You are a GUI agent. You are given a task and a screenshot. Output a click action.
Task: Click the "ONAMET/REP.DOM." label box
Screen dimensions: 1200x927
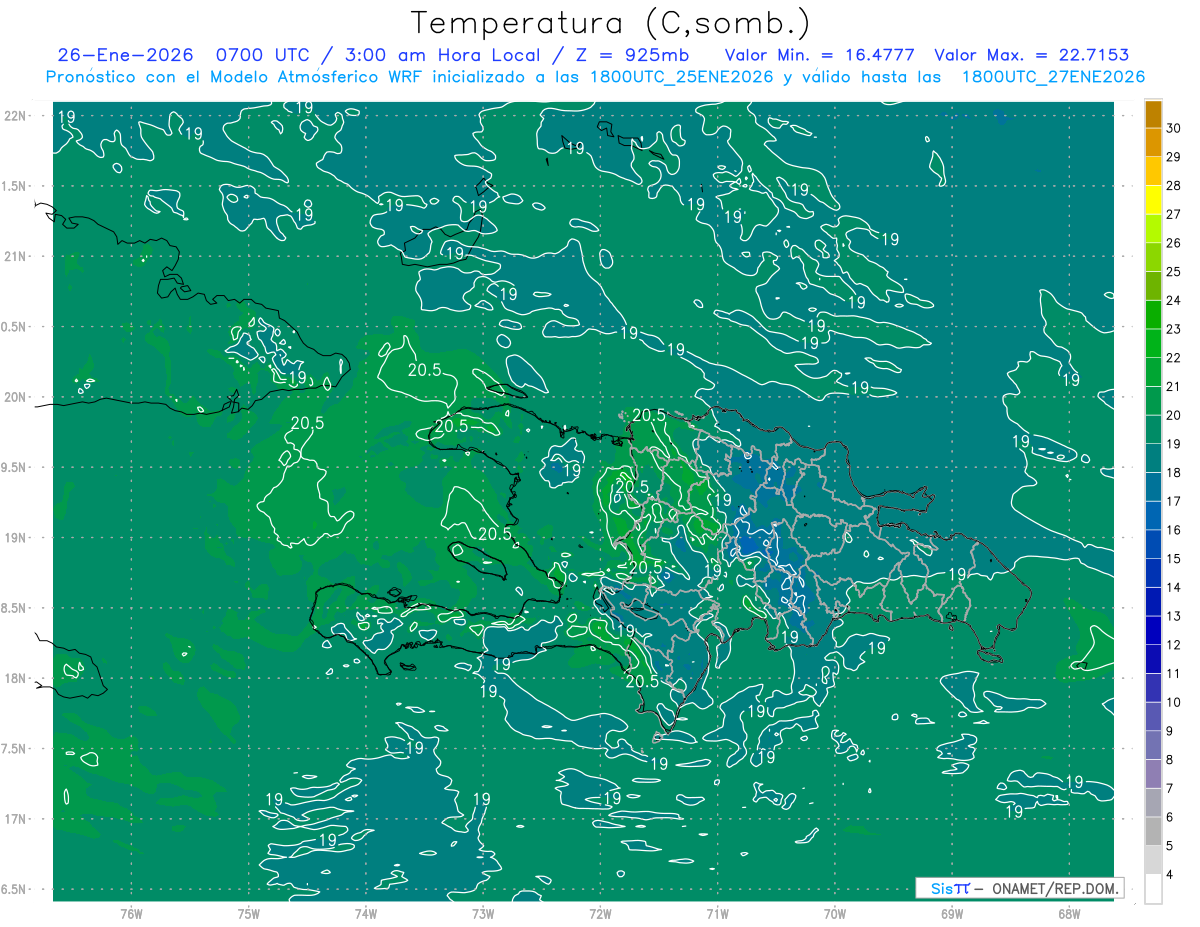1019,888
